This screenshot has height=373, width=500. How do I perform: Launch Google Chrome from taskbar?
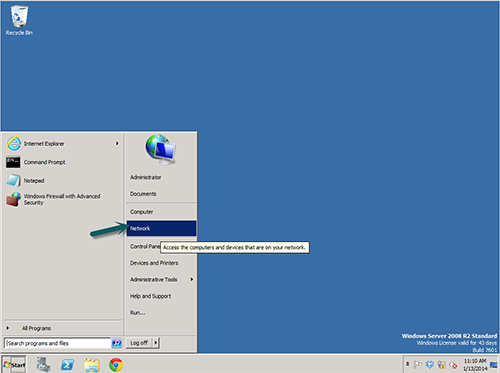[116, 365]
